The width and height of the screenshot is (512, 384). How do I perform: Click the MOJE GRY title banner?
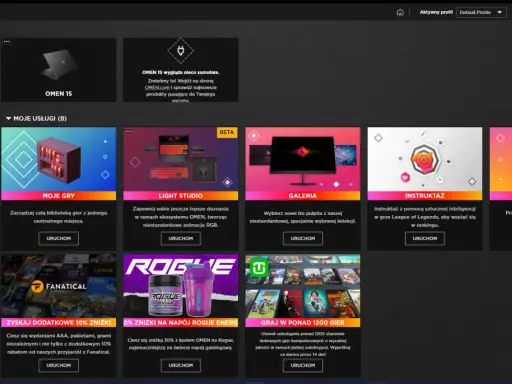[59, 196]
